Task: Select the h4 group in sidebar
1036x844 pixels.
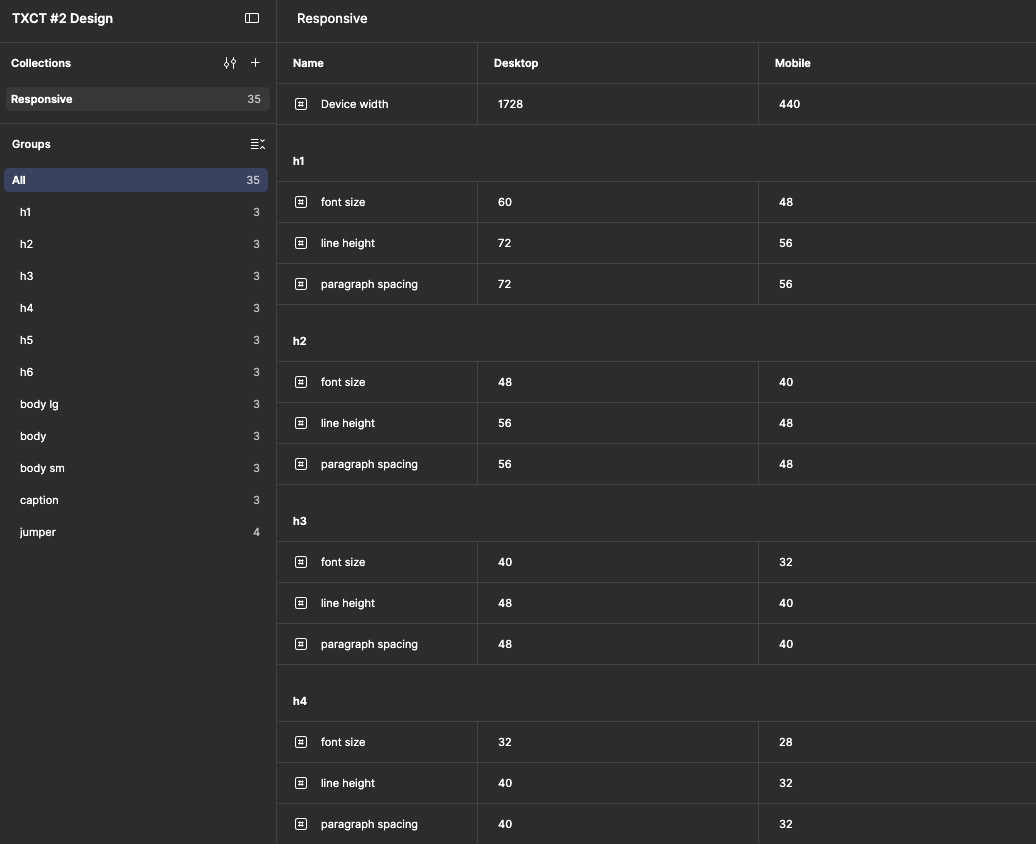Action: pos(136,308)
